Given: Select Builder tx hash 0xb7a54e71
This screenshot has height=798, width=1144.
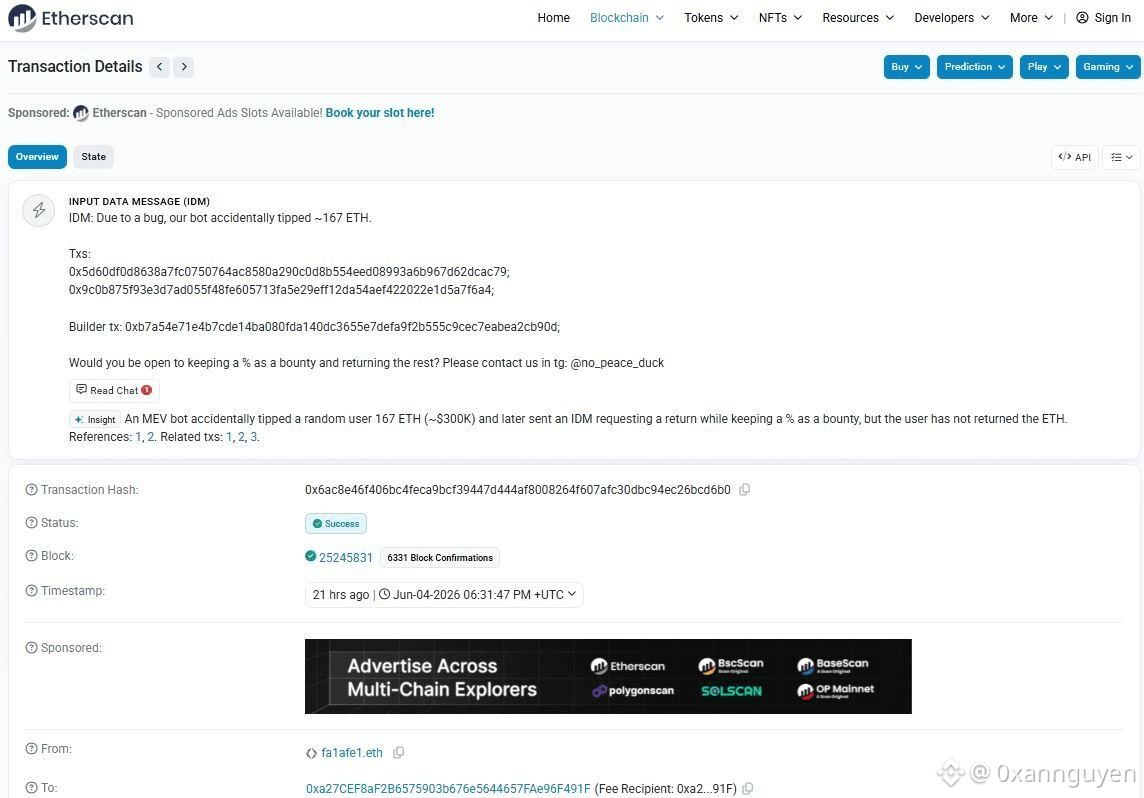Looking at the screenshot, I should [x=342, y=327].
